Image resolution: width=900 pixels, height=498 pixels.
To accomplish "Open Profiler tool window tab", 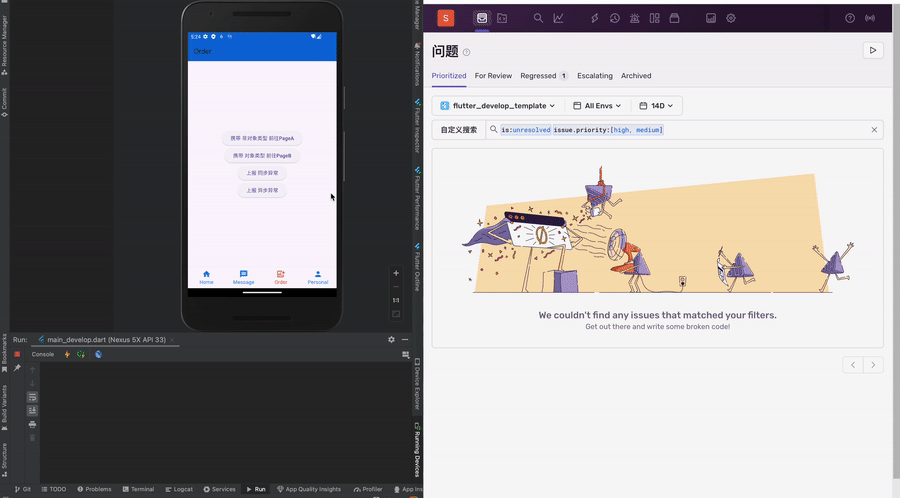I will pyautogui.click(x=368, y=489).
